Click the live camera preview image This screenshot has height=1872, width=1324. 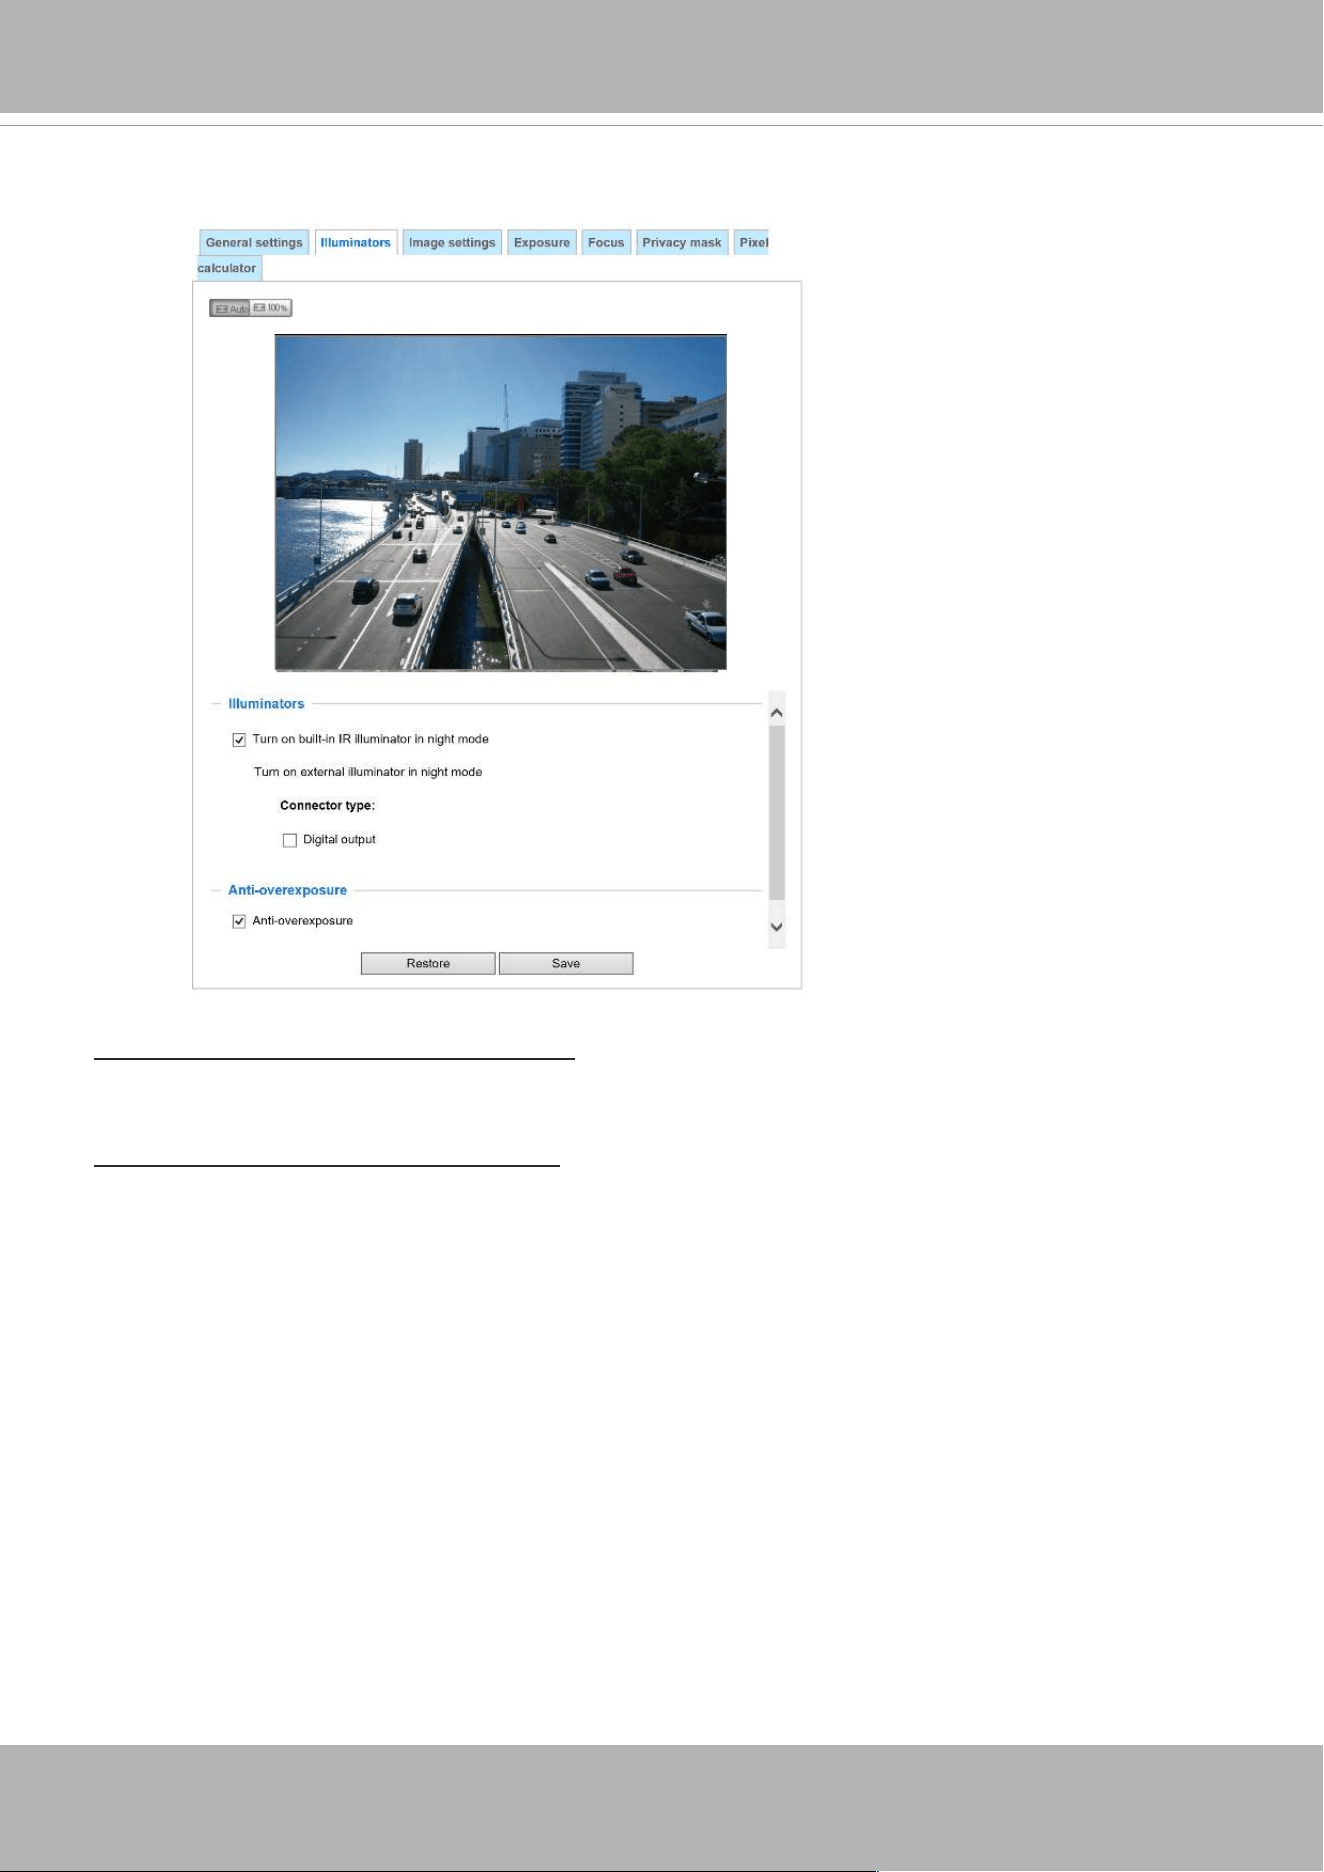point(501,502)
